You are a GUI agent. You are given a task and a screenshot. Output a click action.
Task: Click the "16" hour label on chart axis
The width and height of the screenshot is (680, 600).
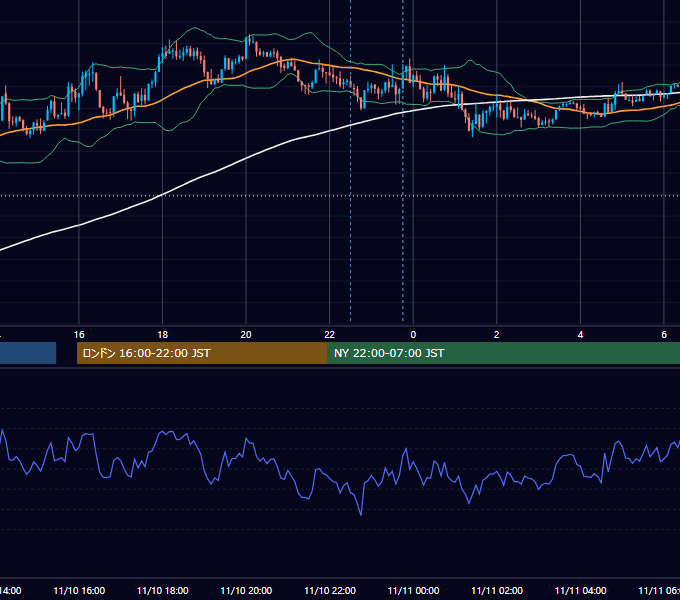click(79, 335)
